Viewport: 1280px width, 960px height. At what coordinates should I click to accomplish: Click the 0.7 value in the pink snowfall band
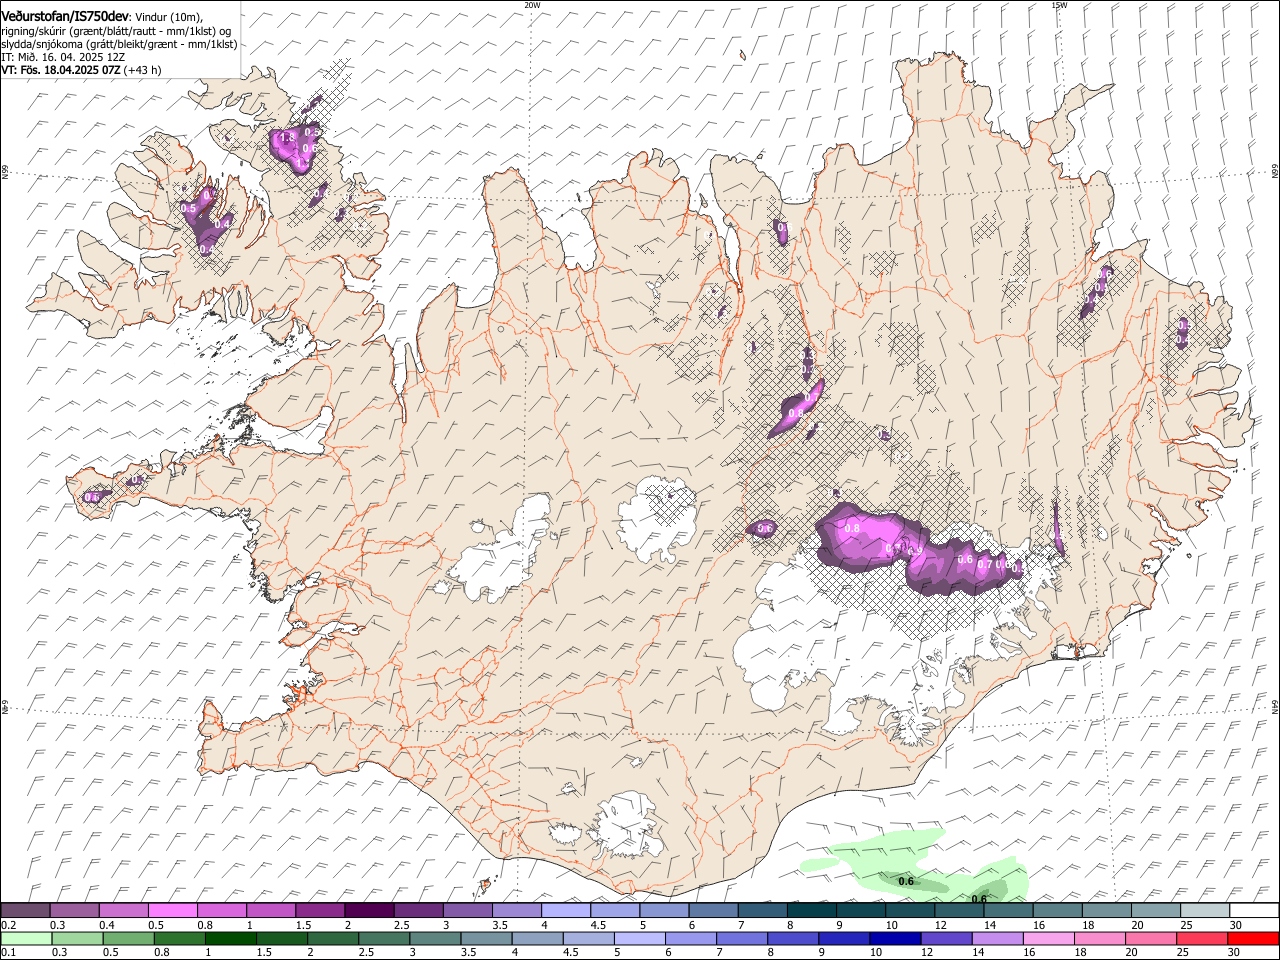click(x=985, y=564)
